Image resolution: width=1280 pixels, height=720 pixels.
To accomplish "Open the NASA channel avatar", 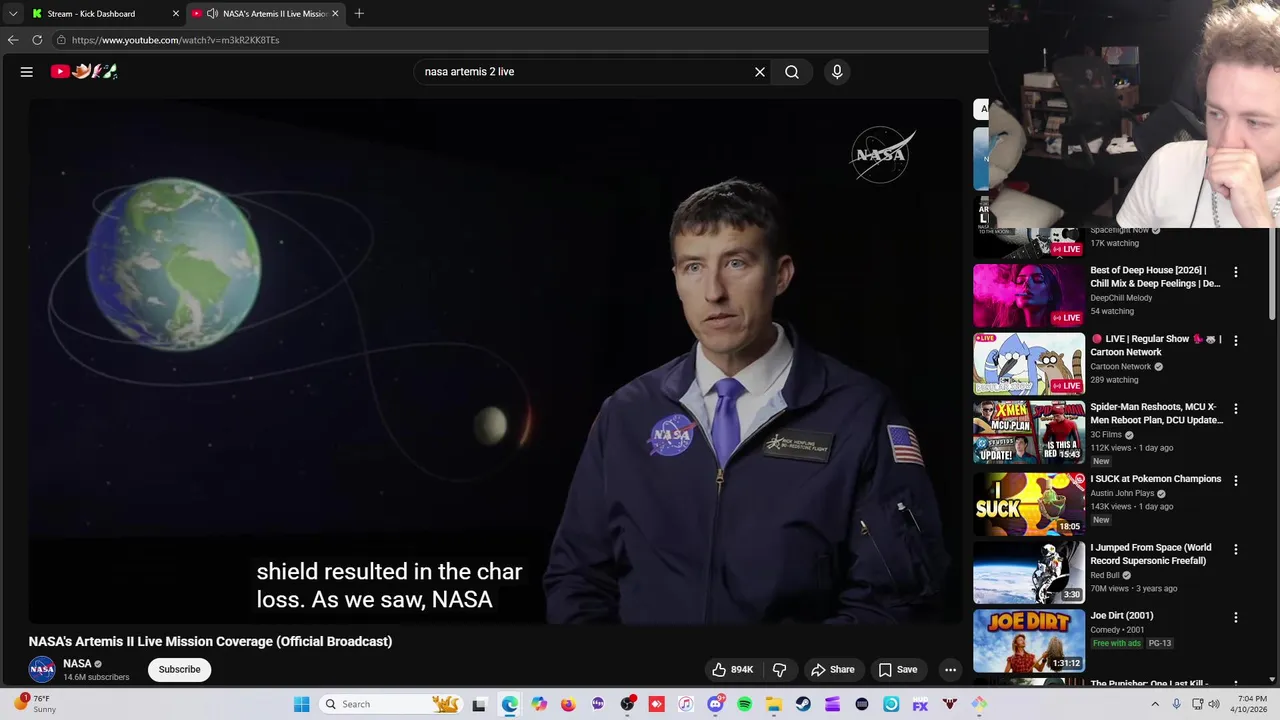I will click(42, 670).
